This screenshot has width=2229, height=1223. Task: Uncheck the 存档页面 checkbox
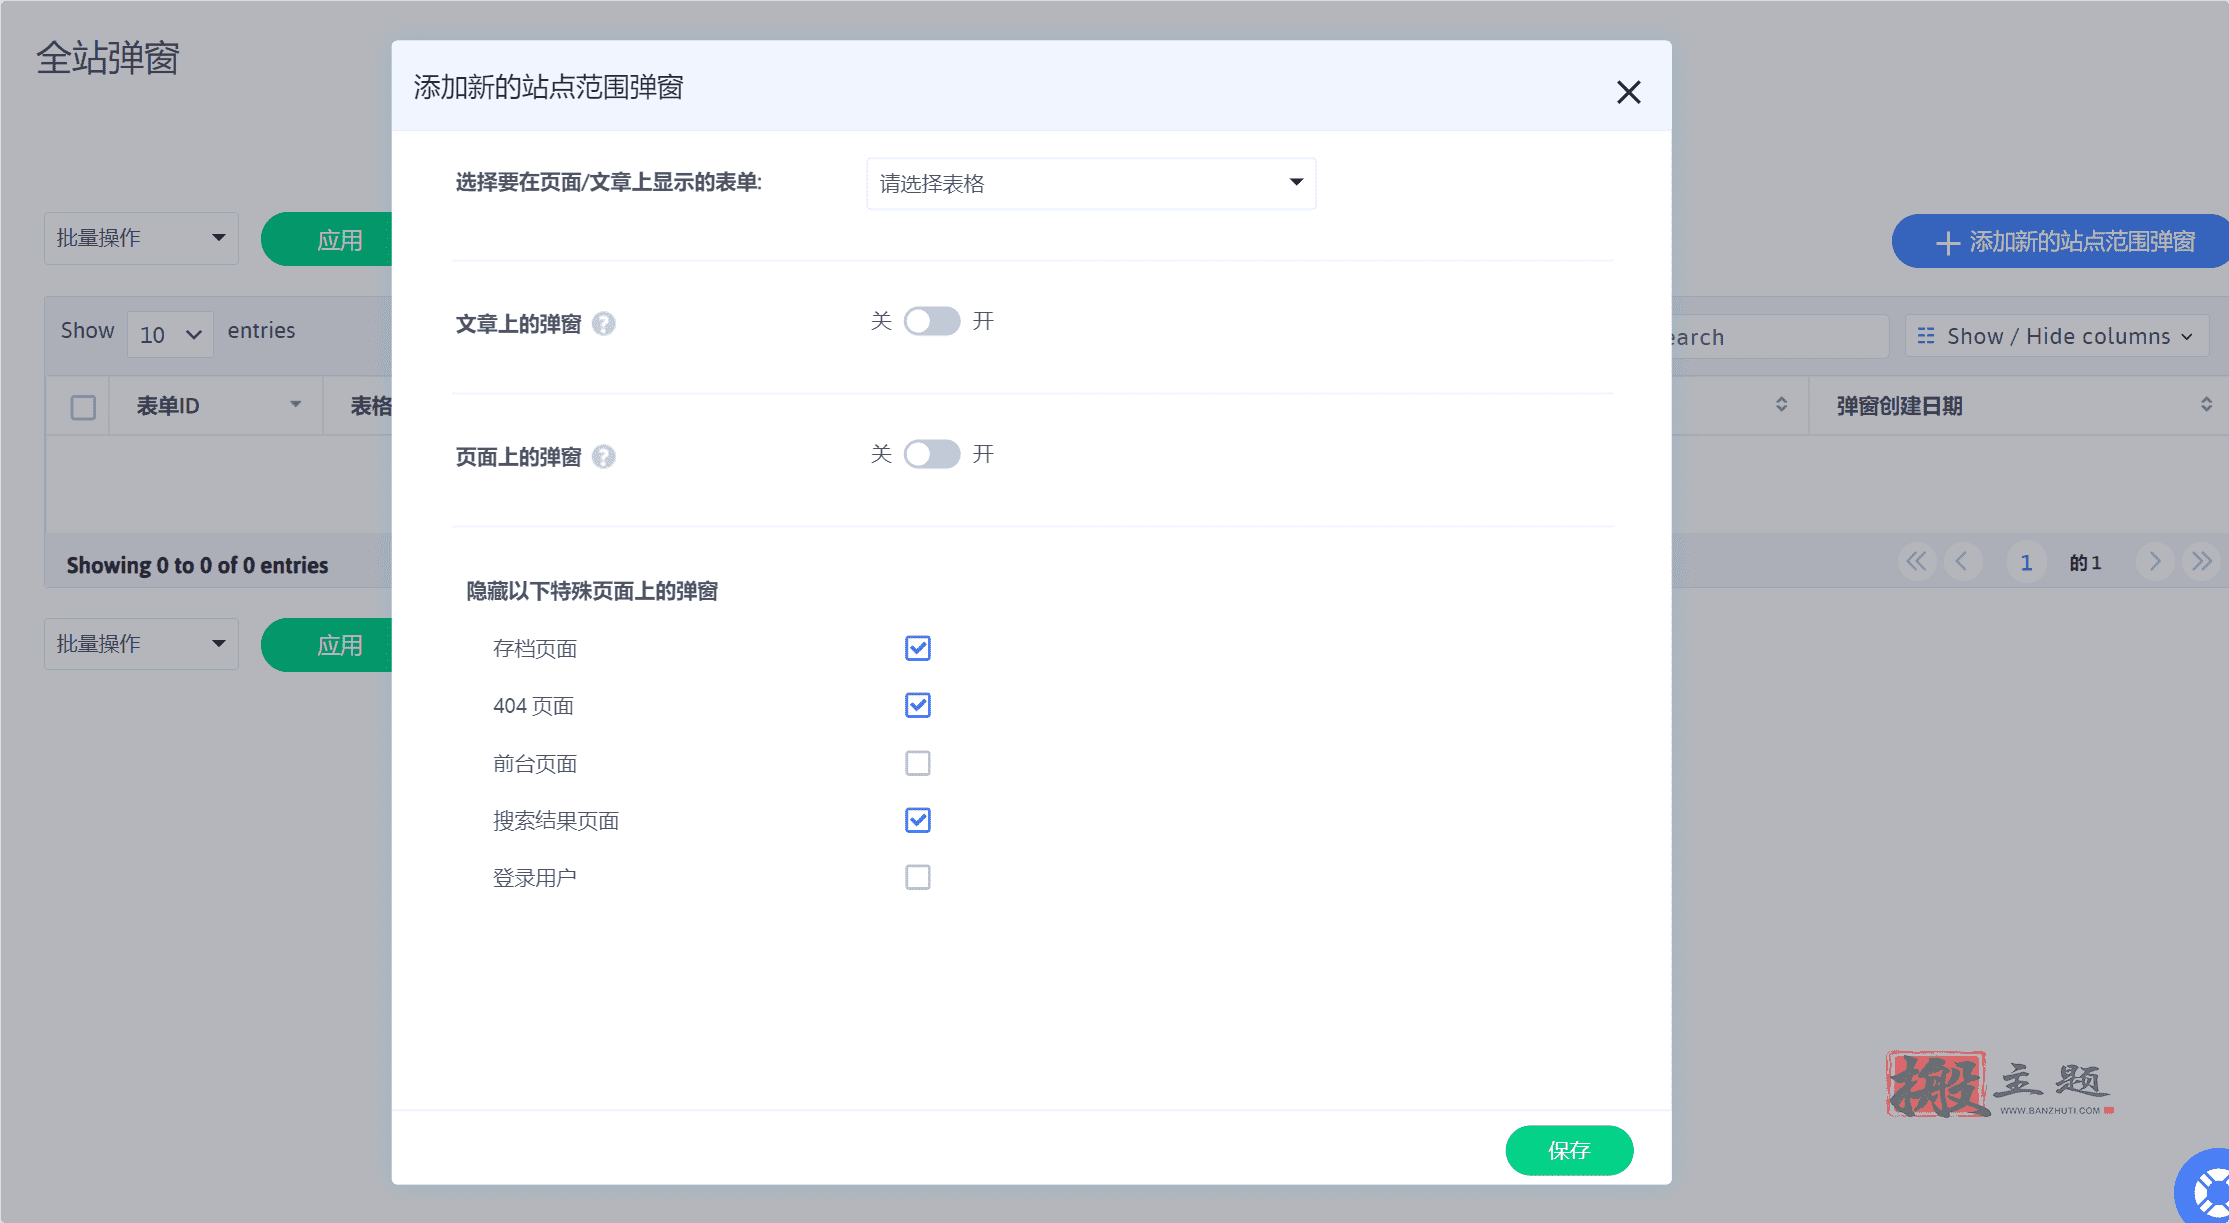pyautogui.click(x=917, y=648)
